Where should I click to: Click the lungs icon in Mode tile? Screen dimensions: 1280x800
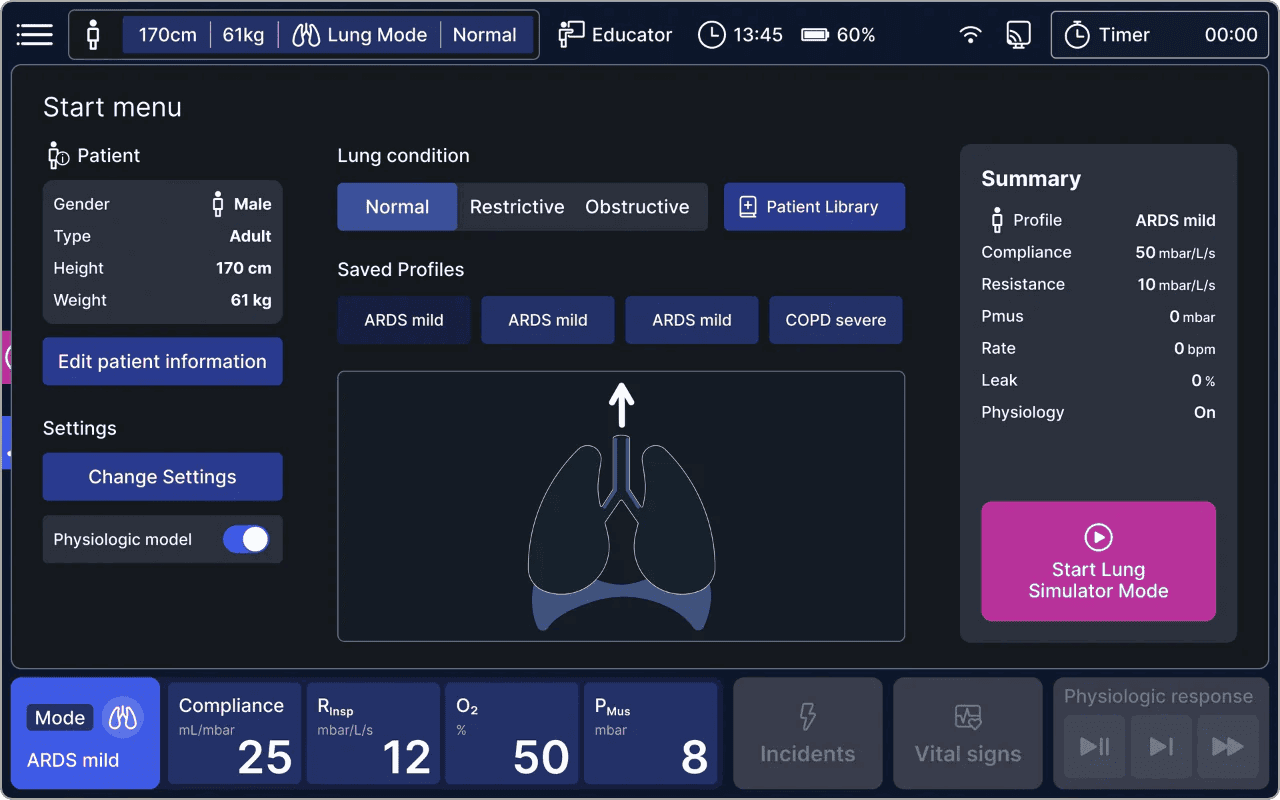[125, 718]
